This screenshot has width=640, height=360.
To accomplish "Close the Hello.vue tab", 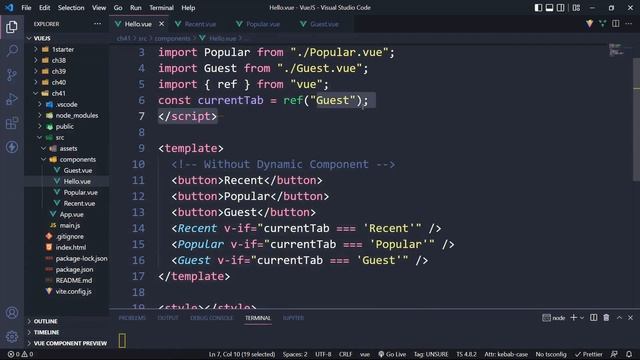I will tap(162, 24).
